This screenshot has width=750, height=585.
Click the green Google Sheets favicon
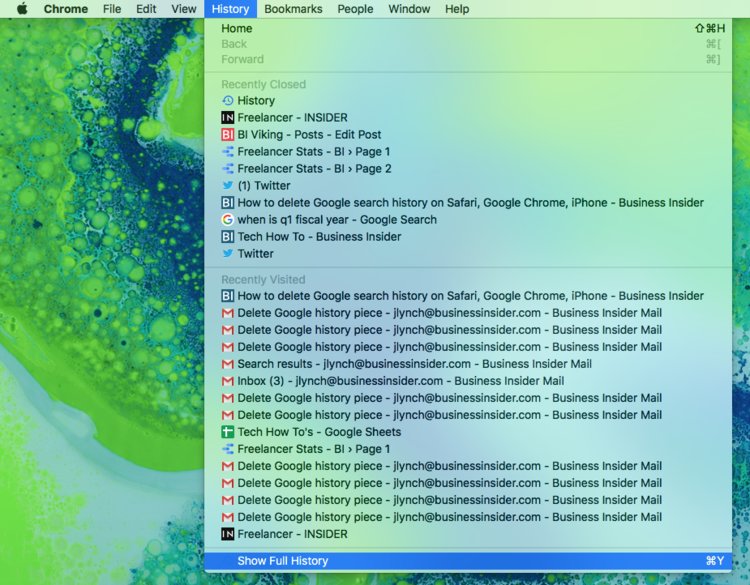[227, 432]
